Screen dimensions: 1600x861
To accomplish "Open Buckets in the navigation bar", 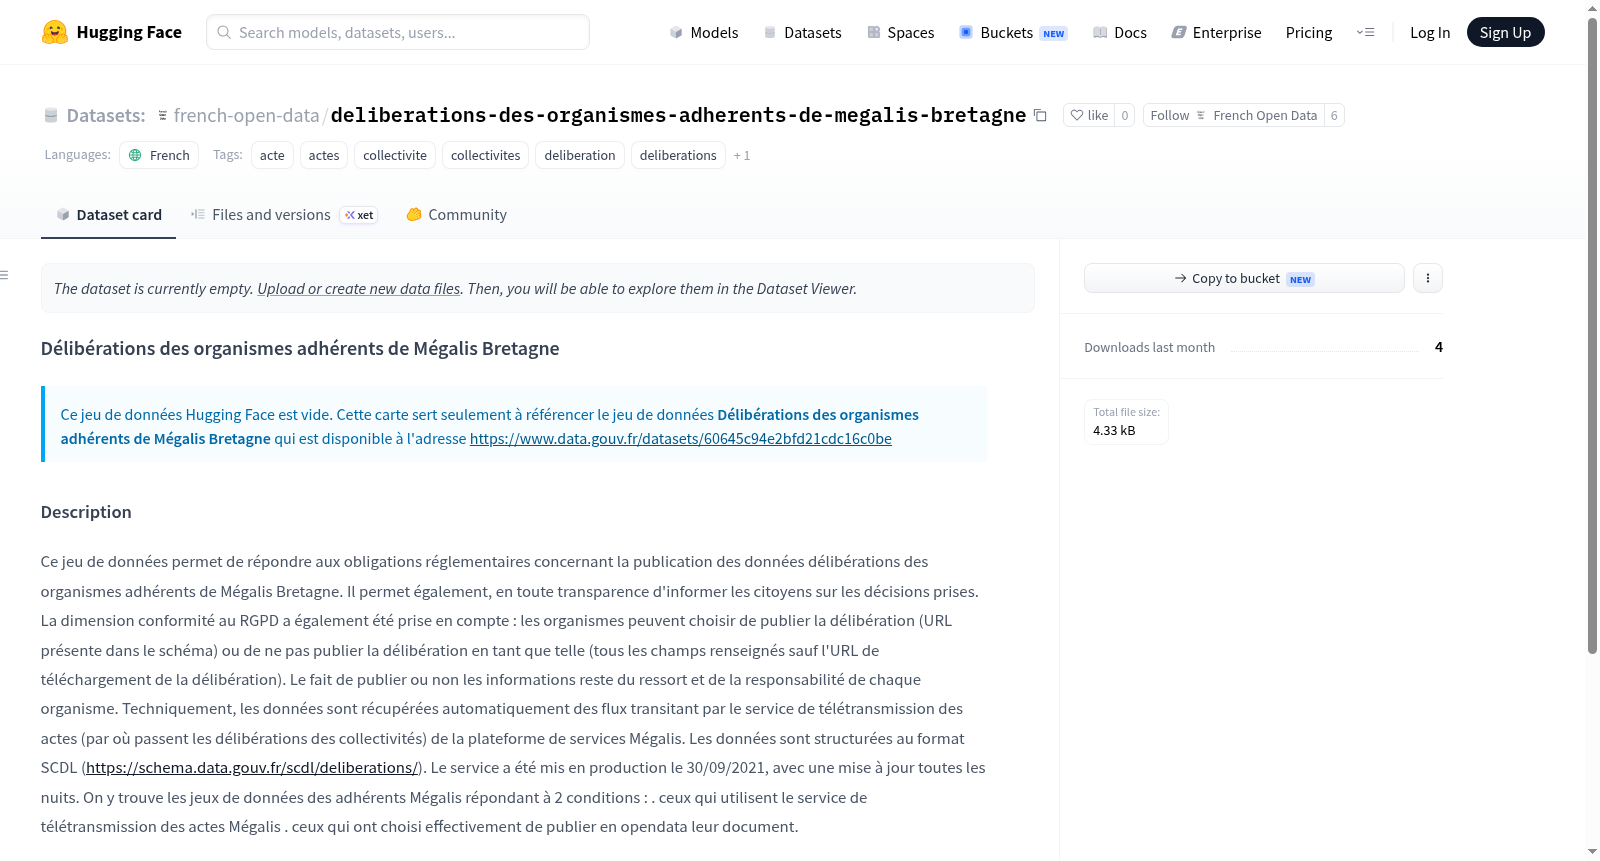I will 1013,32.
